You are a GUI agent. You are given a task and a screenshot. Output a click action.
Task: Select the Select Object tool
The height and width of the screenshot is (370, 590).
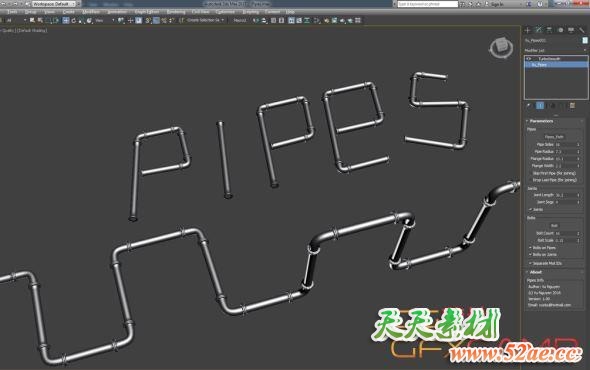pos(32,20)
